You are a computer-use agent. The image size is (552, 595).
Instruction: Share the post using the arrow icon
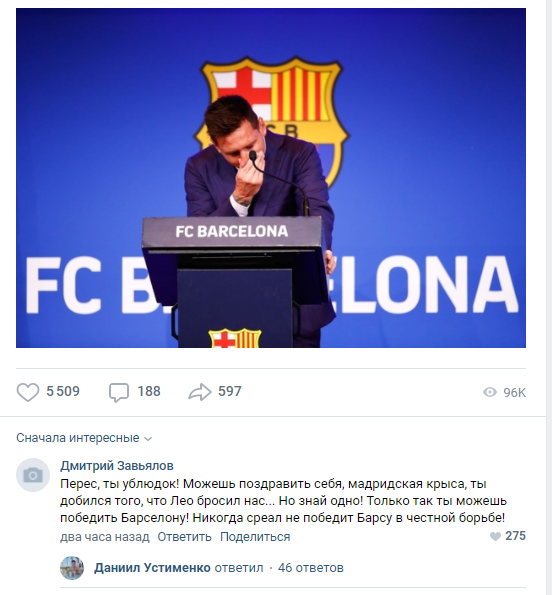(200, 392)
